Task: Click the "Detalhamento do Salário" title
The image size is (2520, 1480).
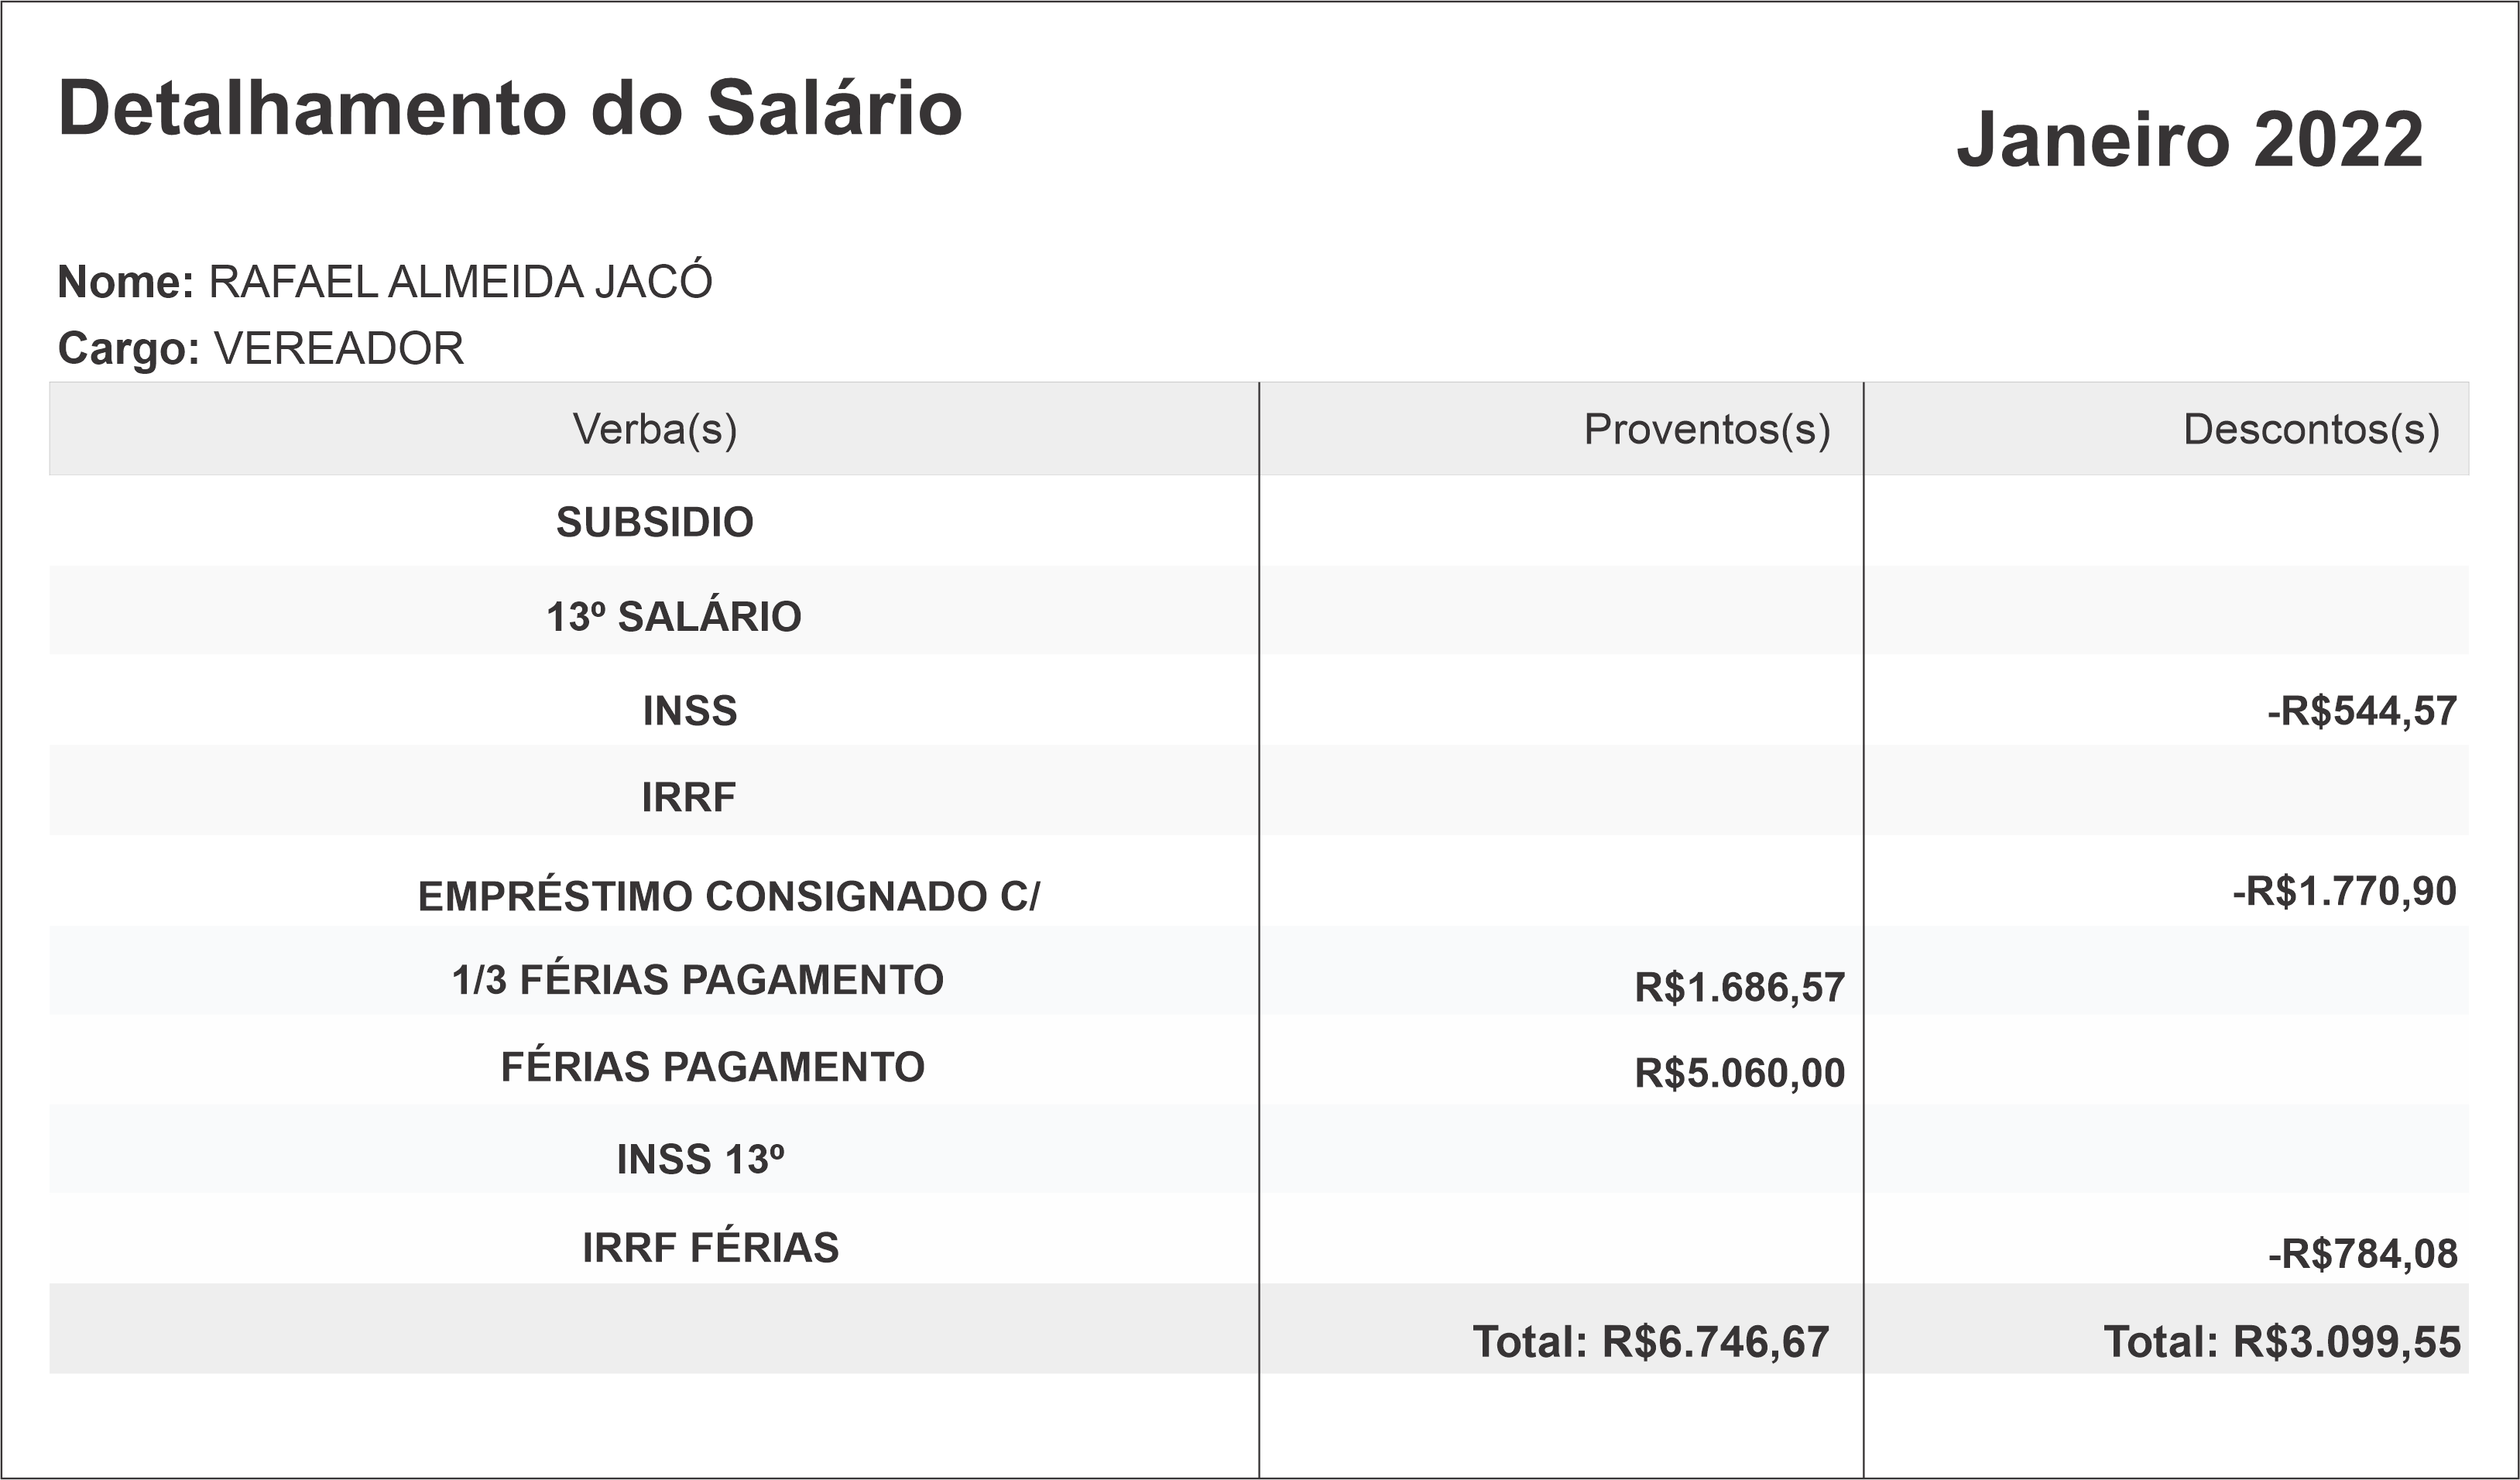Action: (510, 108)
